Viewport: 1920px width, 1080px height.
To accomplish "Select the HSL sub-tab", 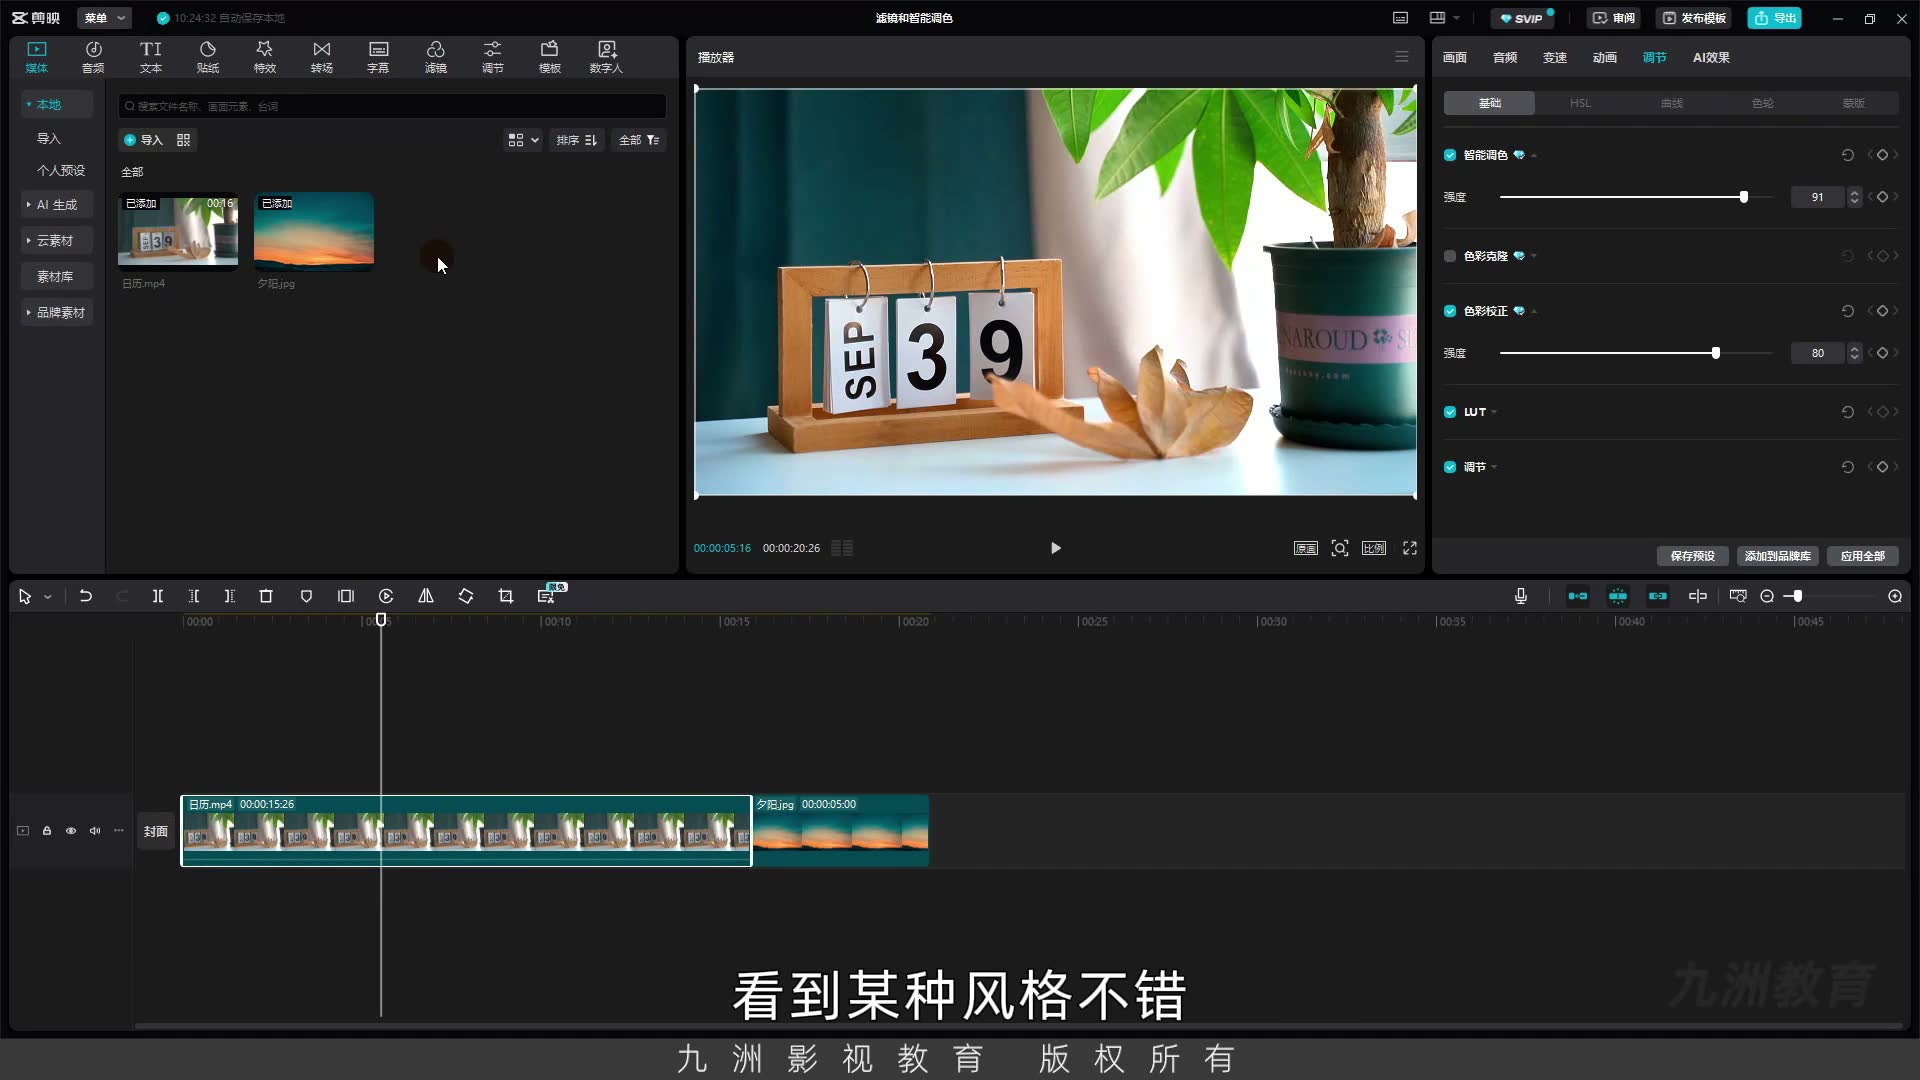I will pos(1580,103).
